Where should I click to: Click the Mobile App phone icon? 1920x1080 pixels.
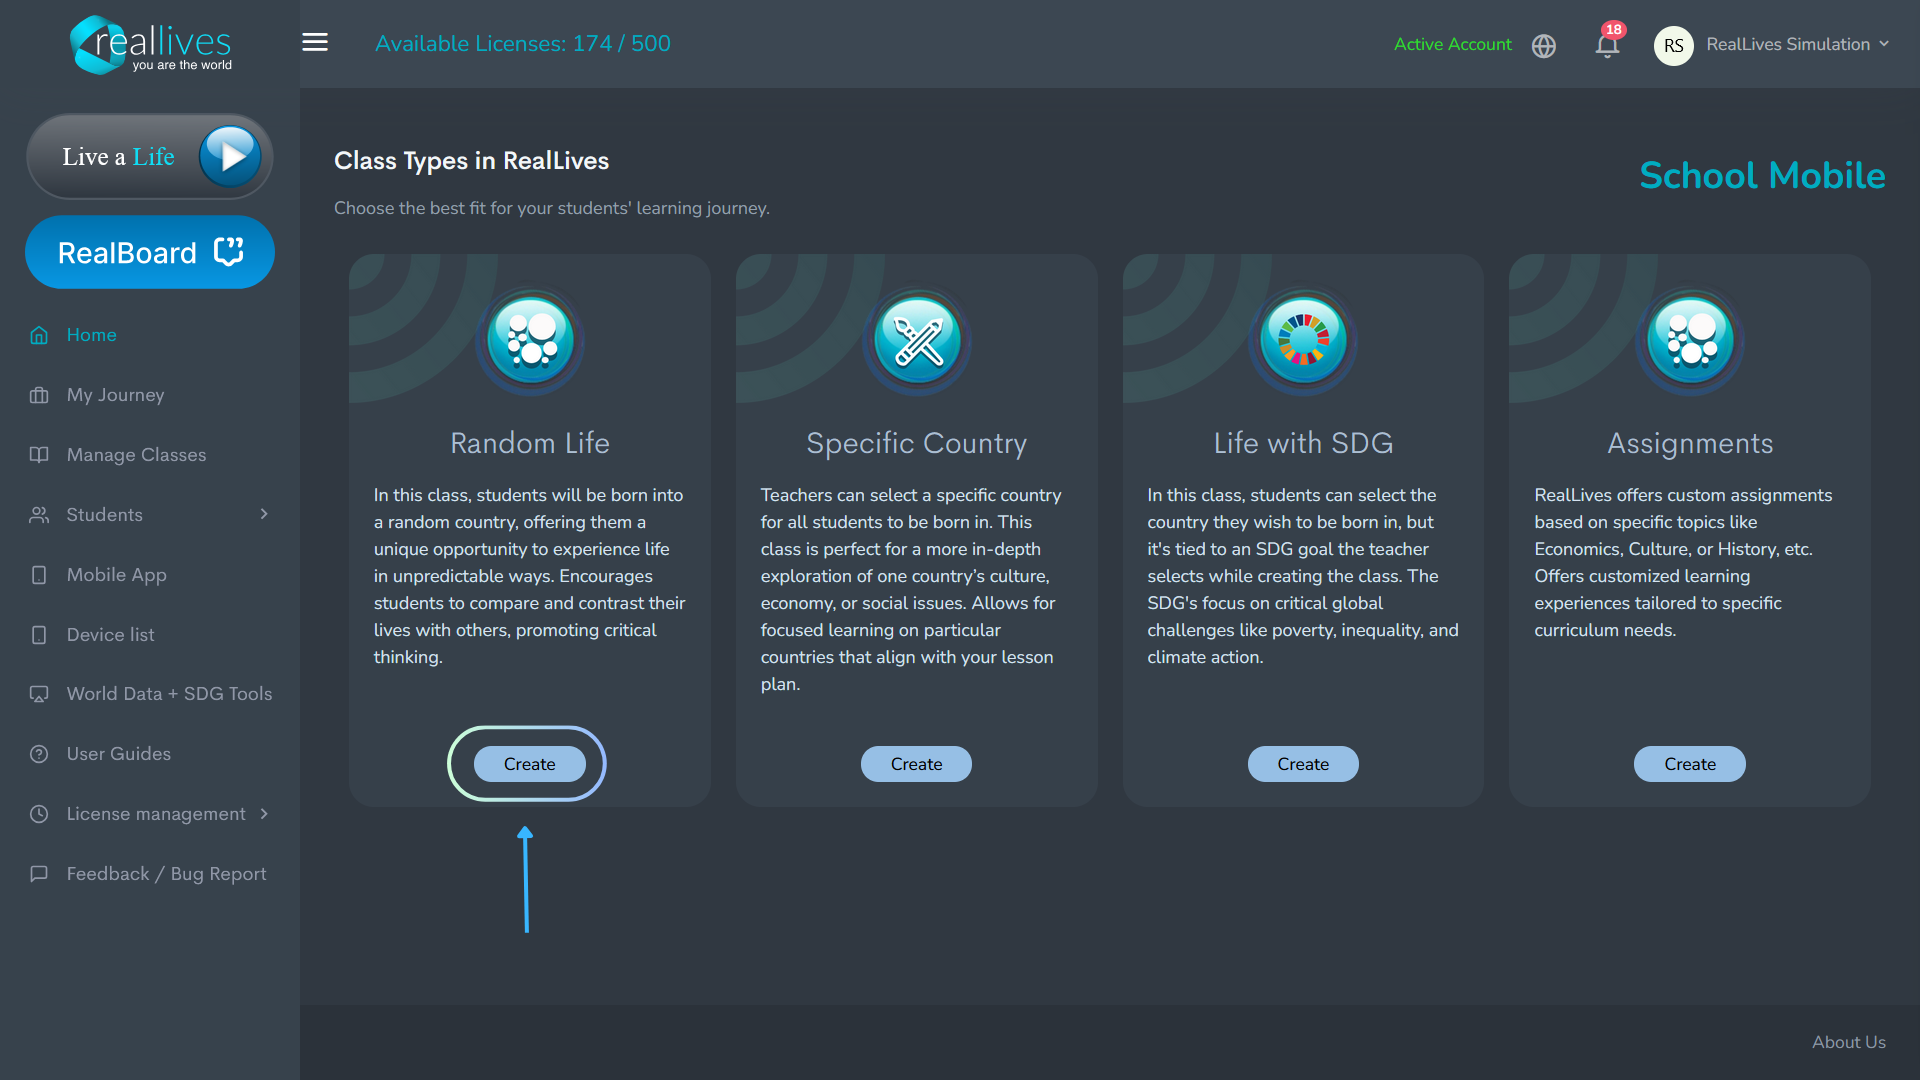point(39,575)
